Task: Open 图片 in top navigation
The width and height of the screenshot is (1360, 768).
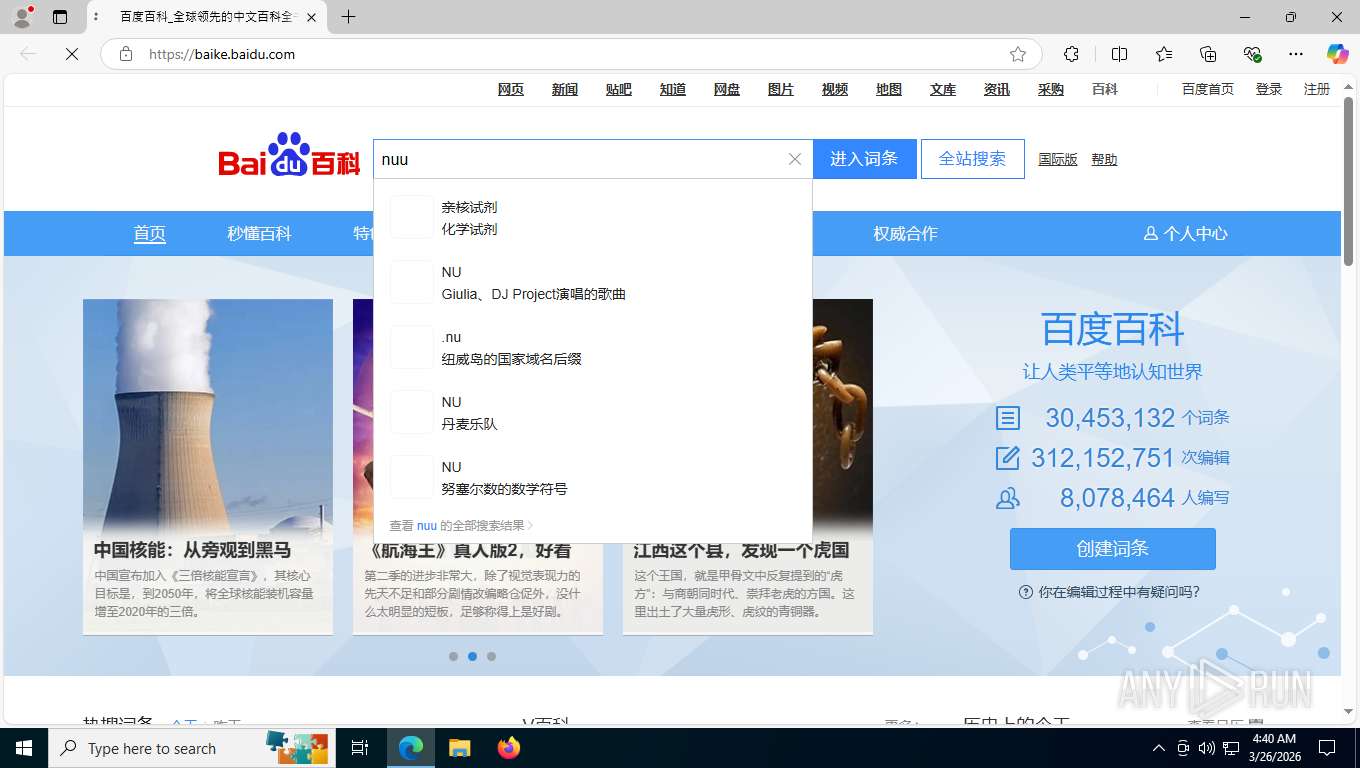Action: pos(781,89)
